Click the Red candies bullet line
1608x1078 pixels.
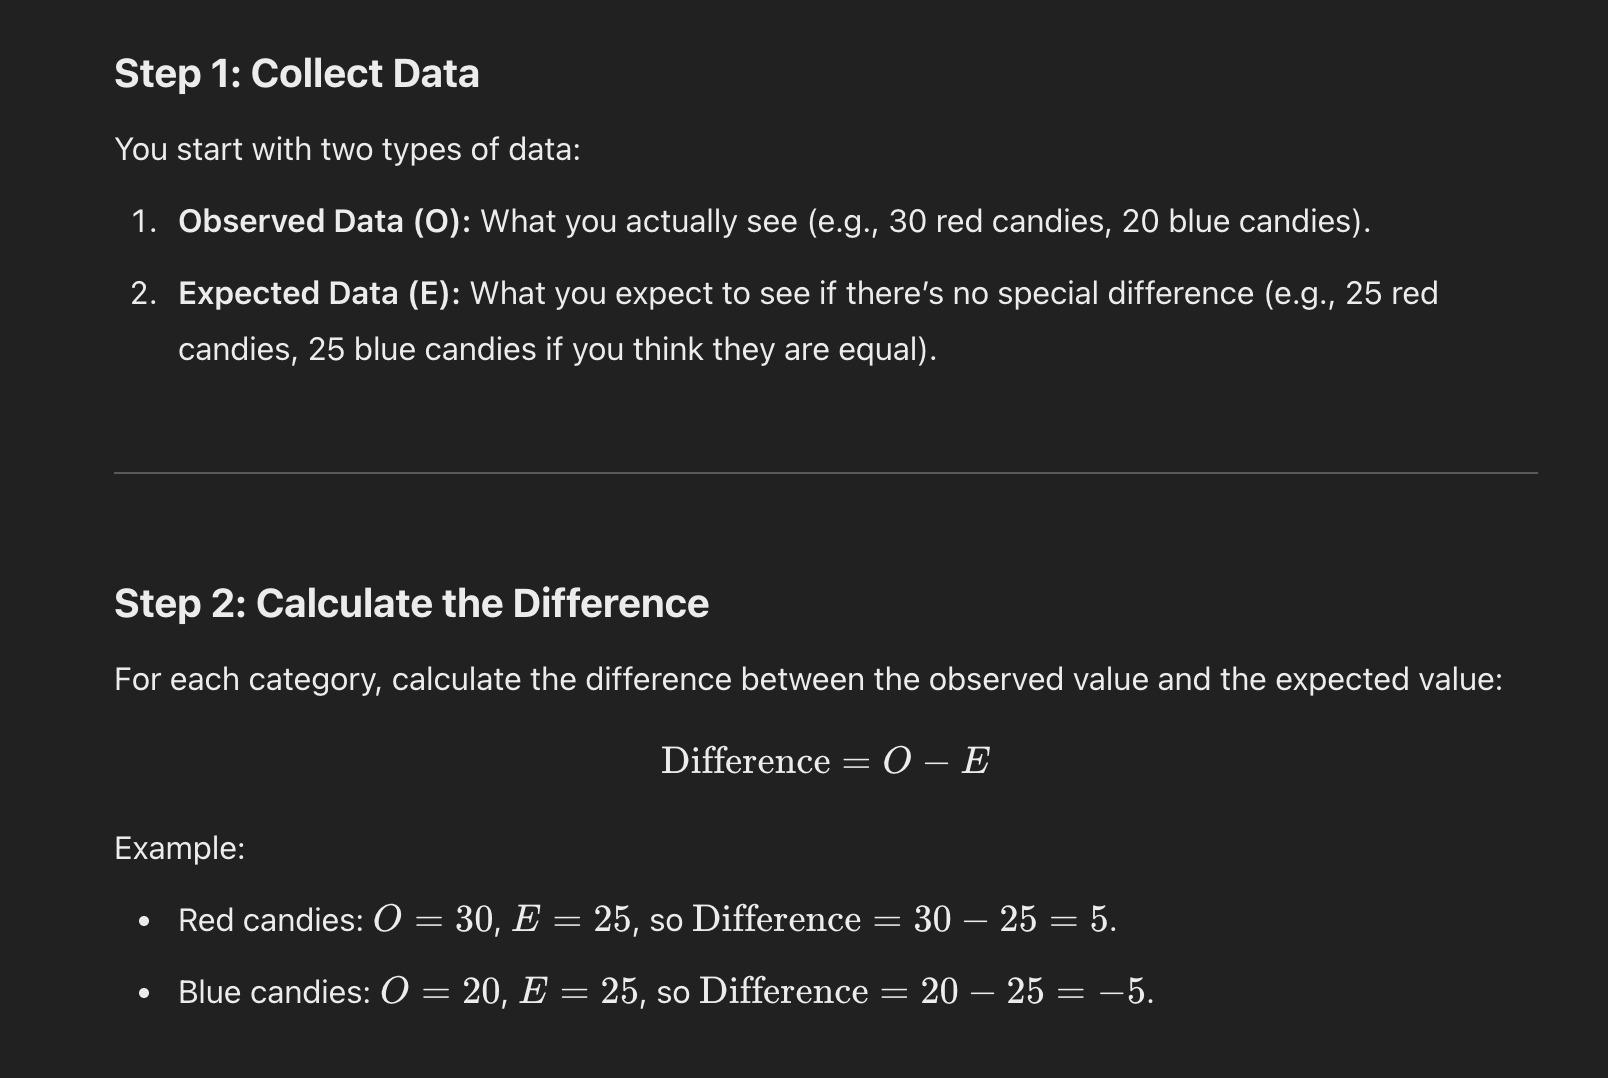647,919
